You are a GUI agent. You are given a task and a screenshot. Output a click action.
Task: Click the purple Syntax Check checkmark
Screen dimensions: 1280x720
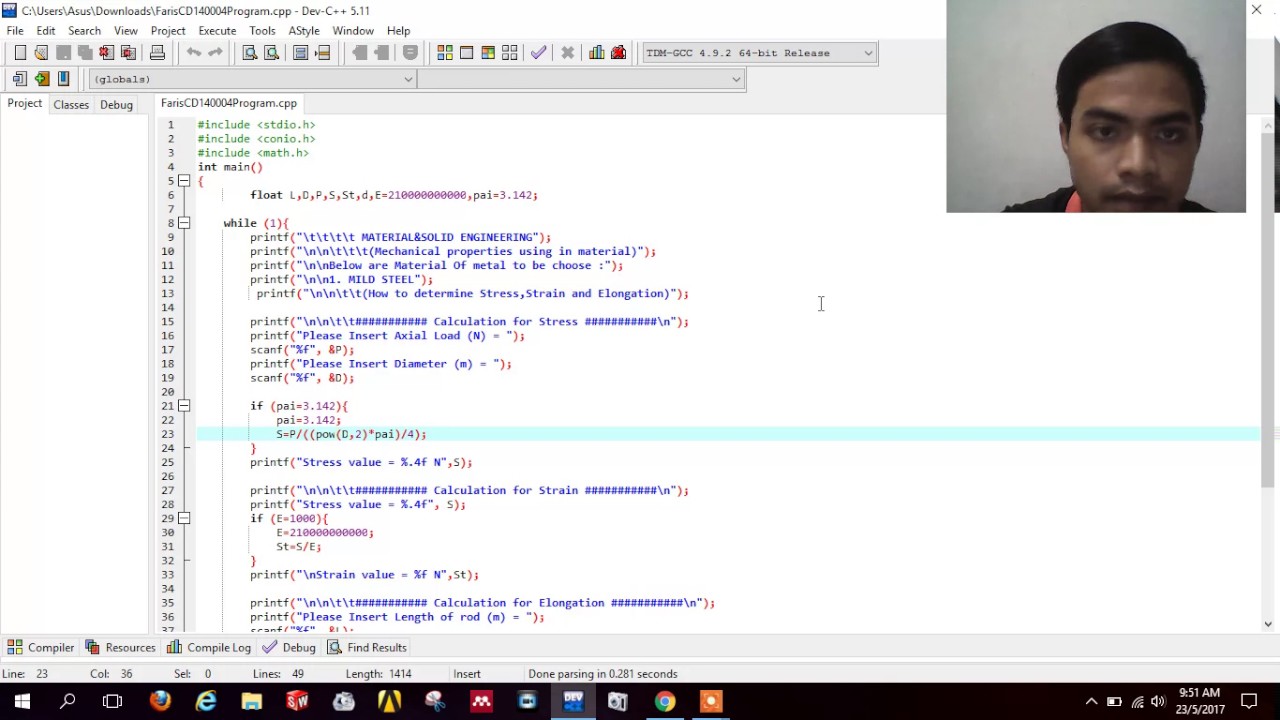pos(538,53)
